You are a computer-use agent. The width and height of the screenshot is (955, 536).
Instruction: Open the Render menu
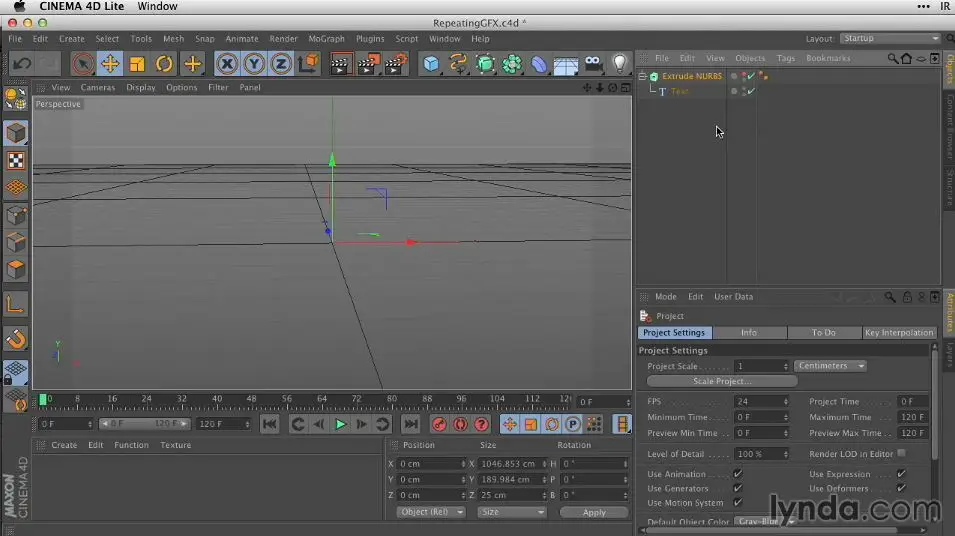283,38
